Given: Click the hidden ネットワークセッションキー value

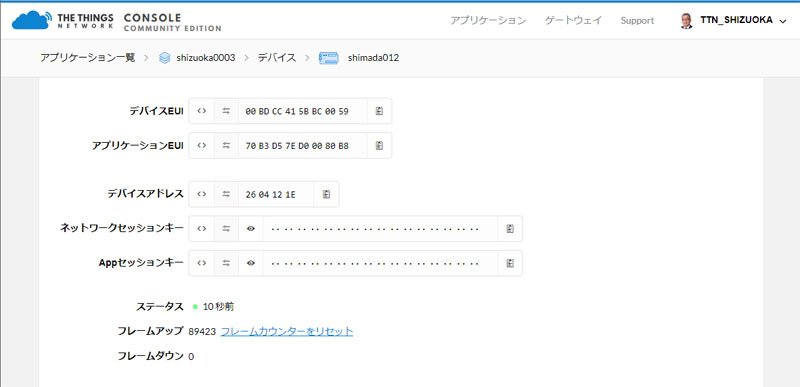Looking at the screenshot, I should click(375, 229).
